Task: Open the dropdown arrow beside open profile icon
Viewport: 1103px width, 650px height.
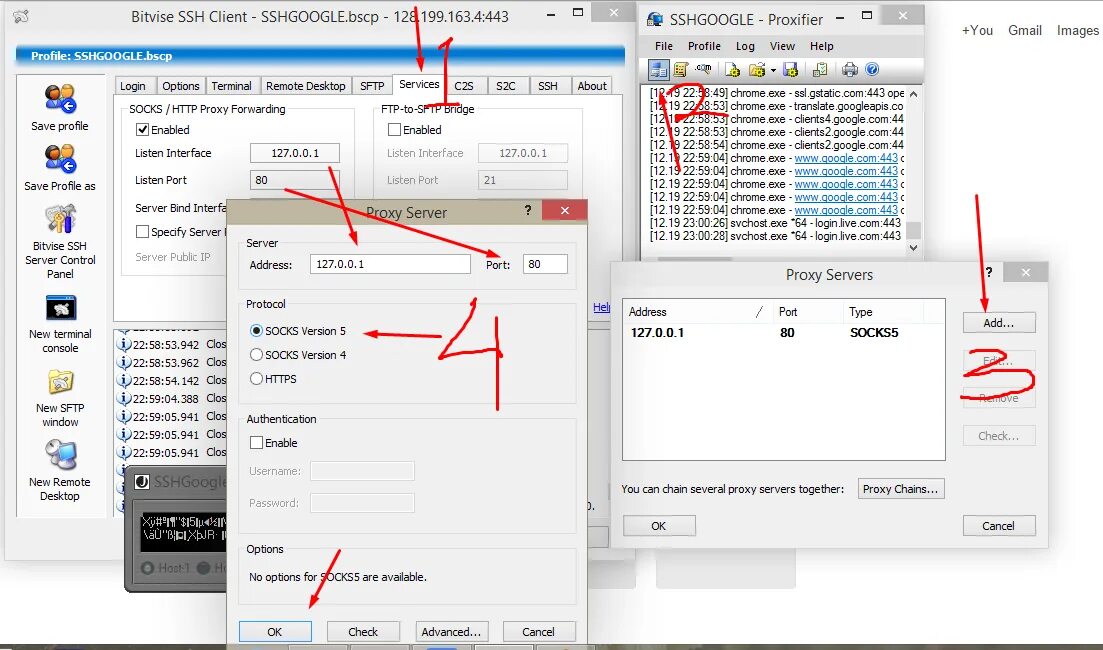Action: point(773,70)
